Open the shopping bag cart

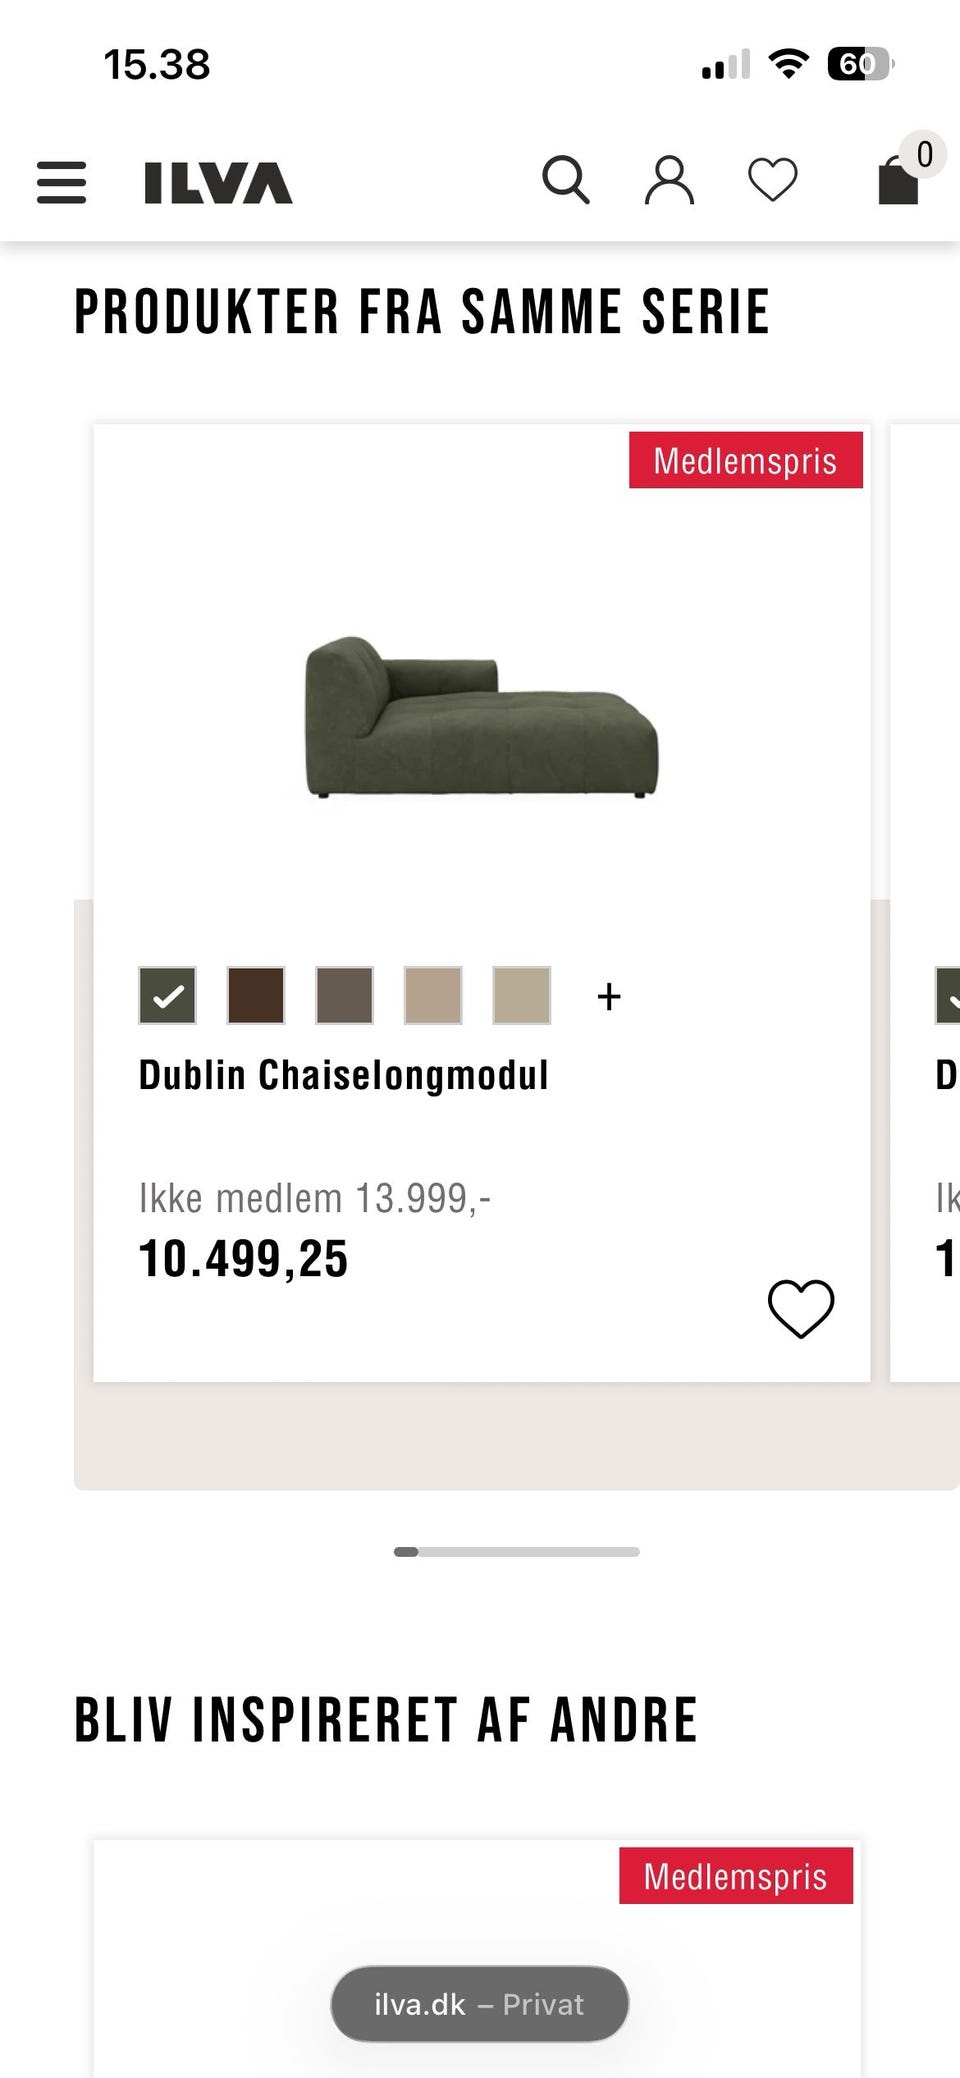pyautogui.click(x=897, y=183)
